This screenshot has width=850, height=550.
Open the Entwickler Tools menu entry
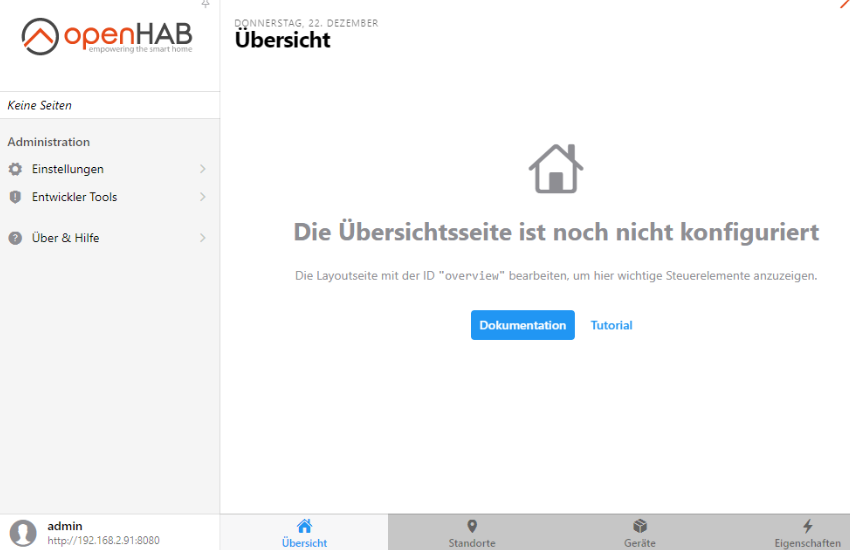pos(110,197)
